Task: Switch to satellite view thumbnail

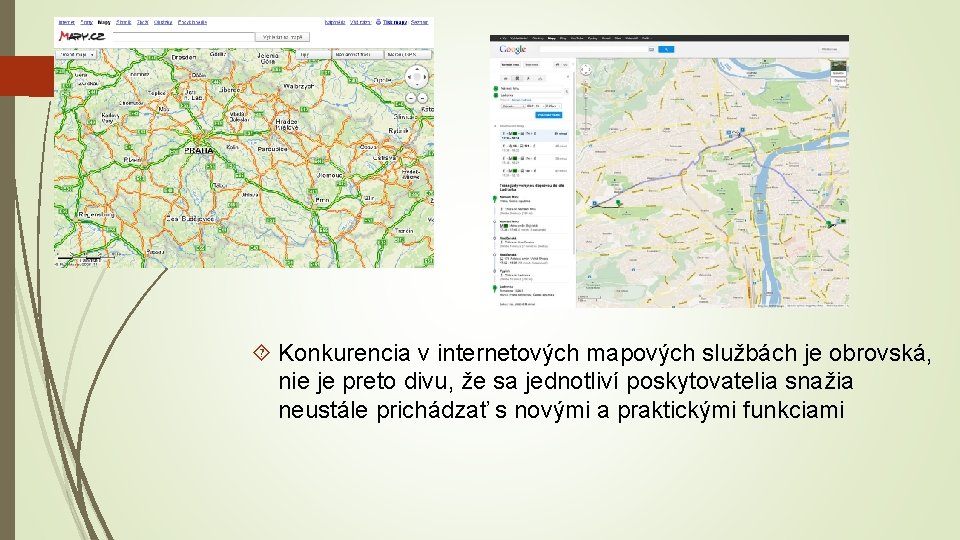Action: [839, 69]
